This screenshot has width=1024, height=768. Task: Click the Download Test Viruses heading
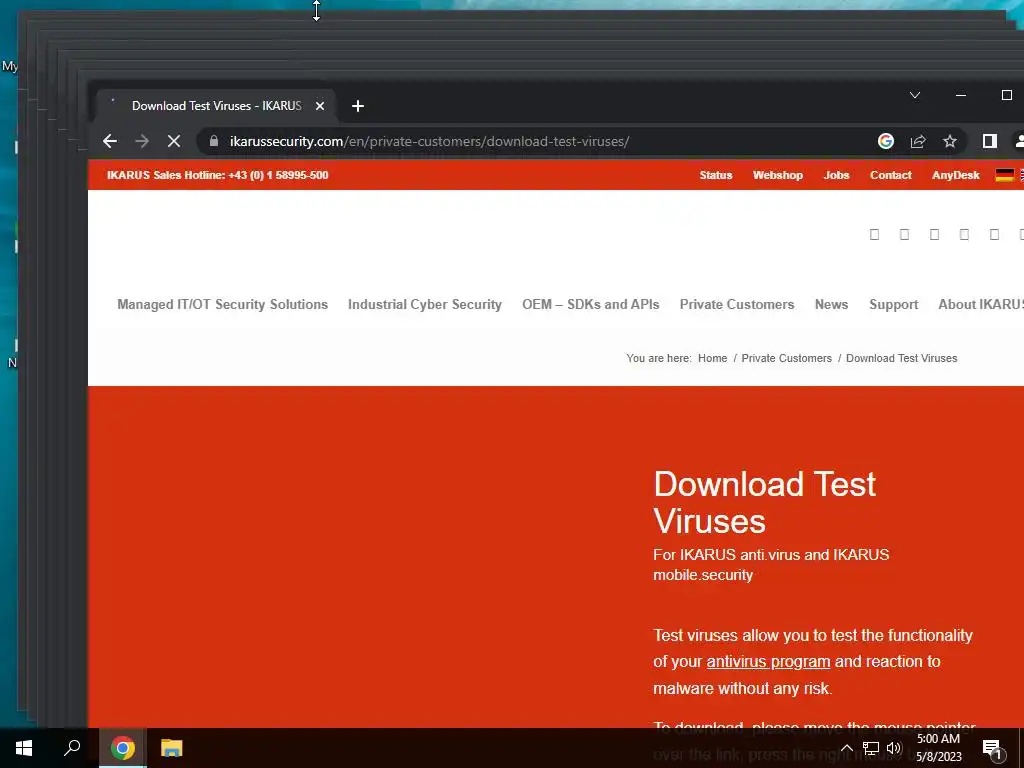click(x=764, y=503)
